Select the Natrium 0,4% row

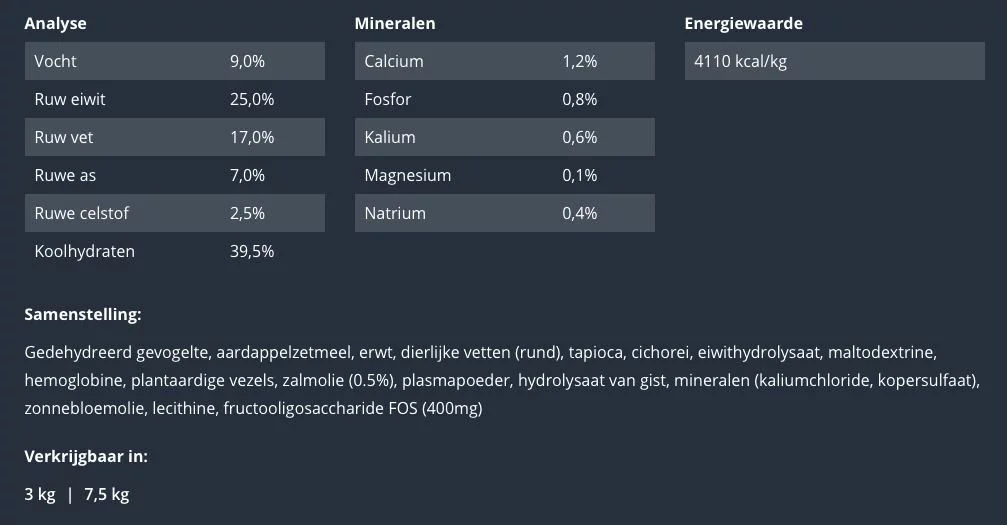pyautogui.click(x=504, y=213)
